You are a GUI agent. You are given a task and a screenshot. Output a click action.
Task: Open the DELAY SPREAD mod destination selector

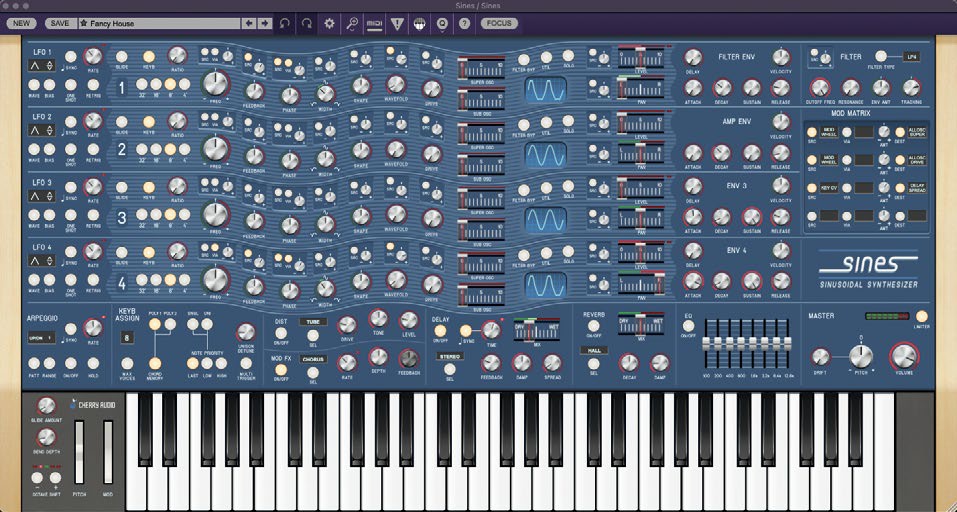917,188
